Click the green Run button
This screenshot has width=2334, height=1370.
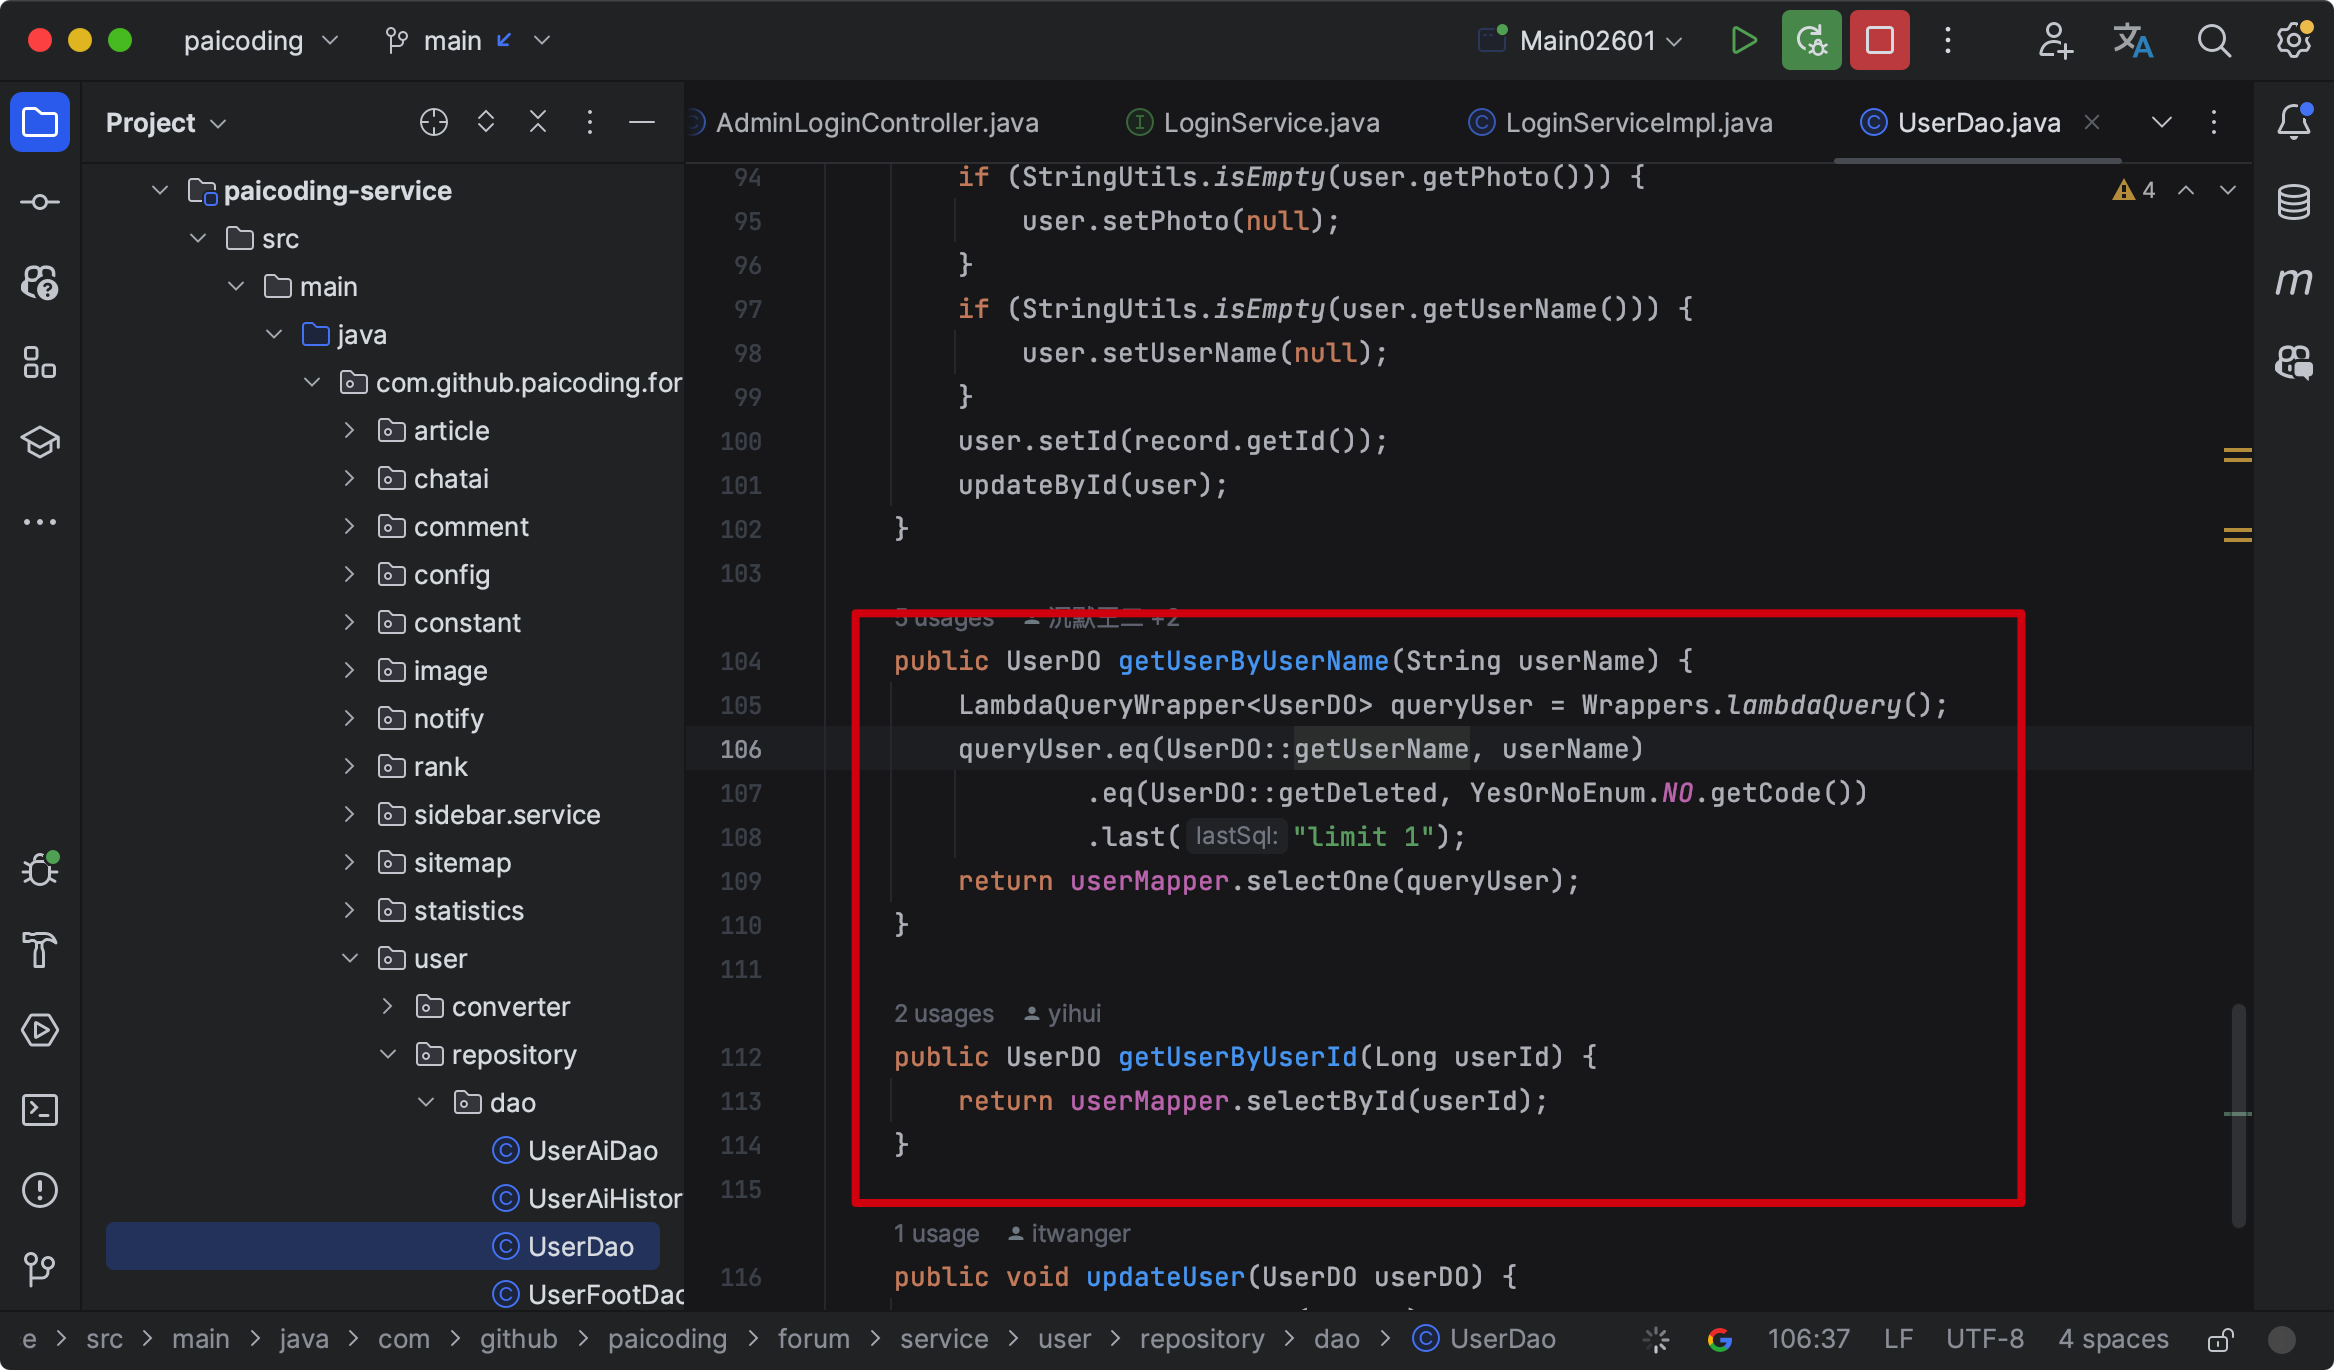[x=1743, y=41]
